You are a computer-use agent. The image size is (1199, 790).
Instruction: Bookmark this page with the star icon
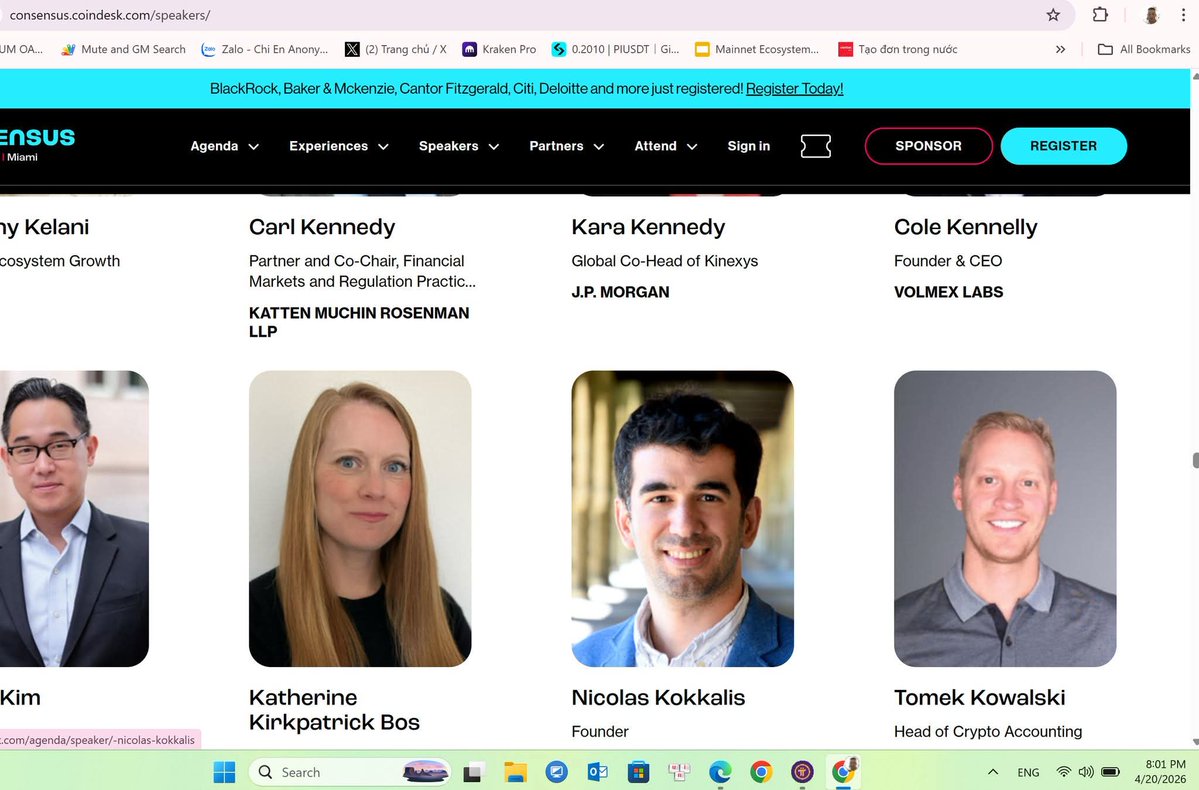1053,15
